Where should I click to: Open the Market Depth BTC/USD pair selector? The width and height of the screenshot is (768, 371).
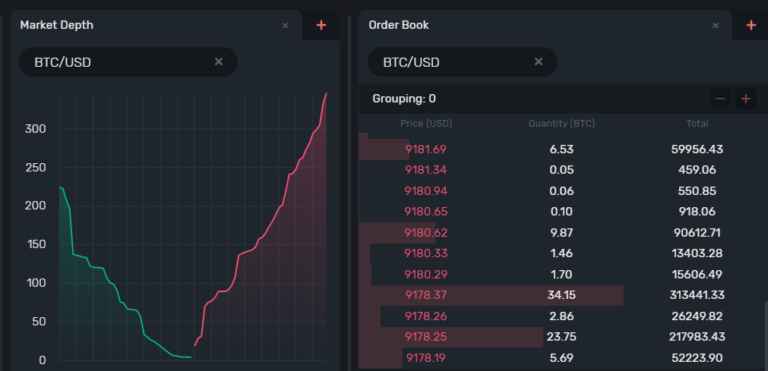tap(128, 62)
